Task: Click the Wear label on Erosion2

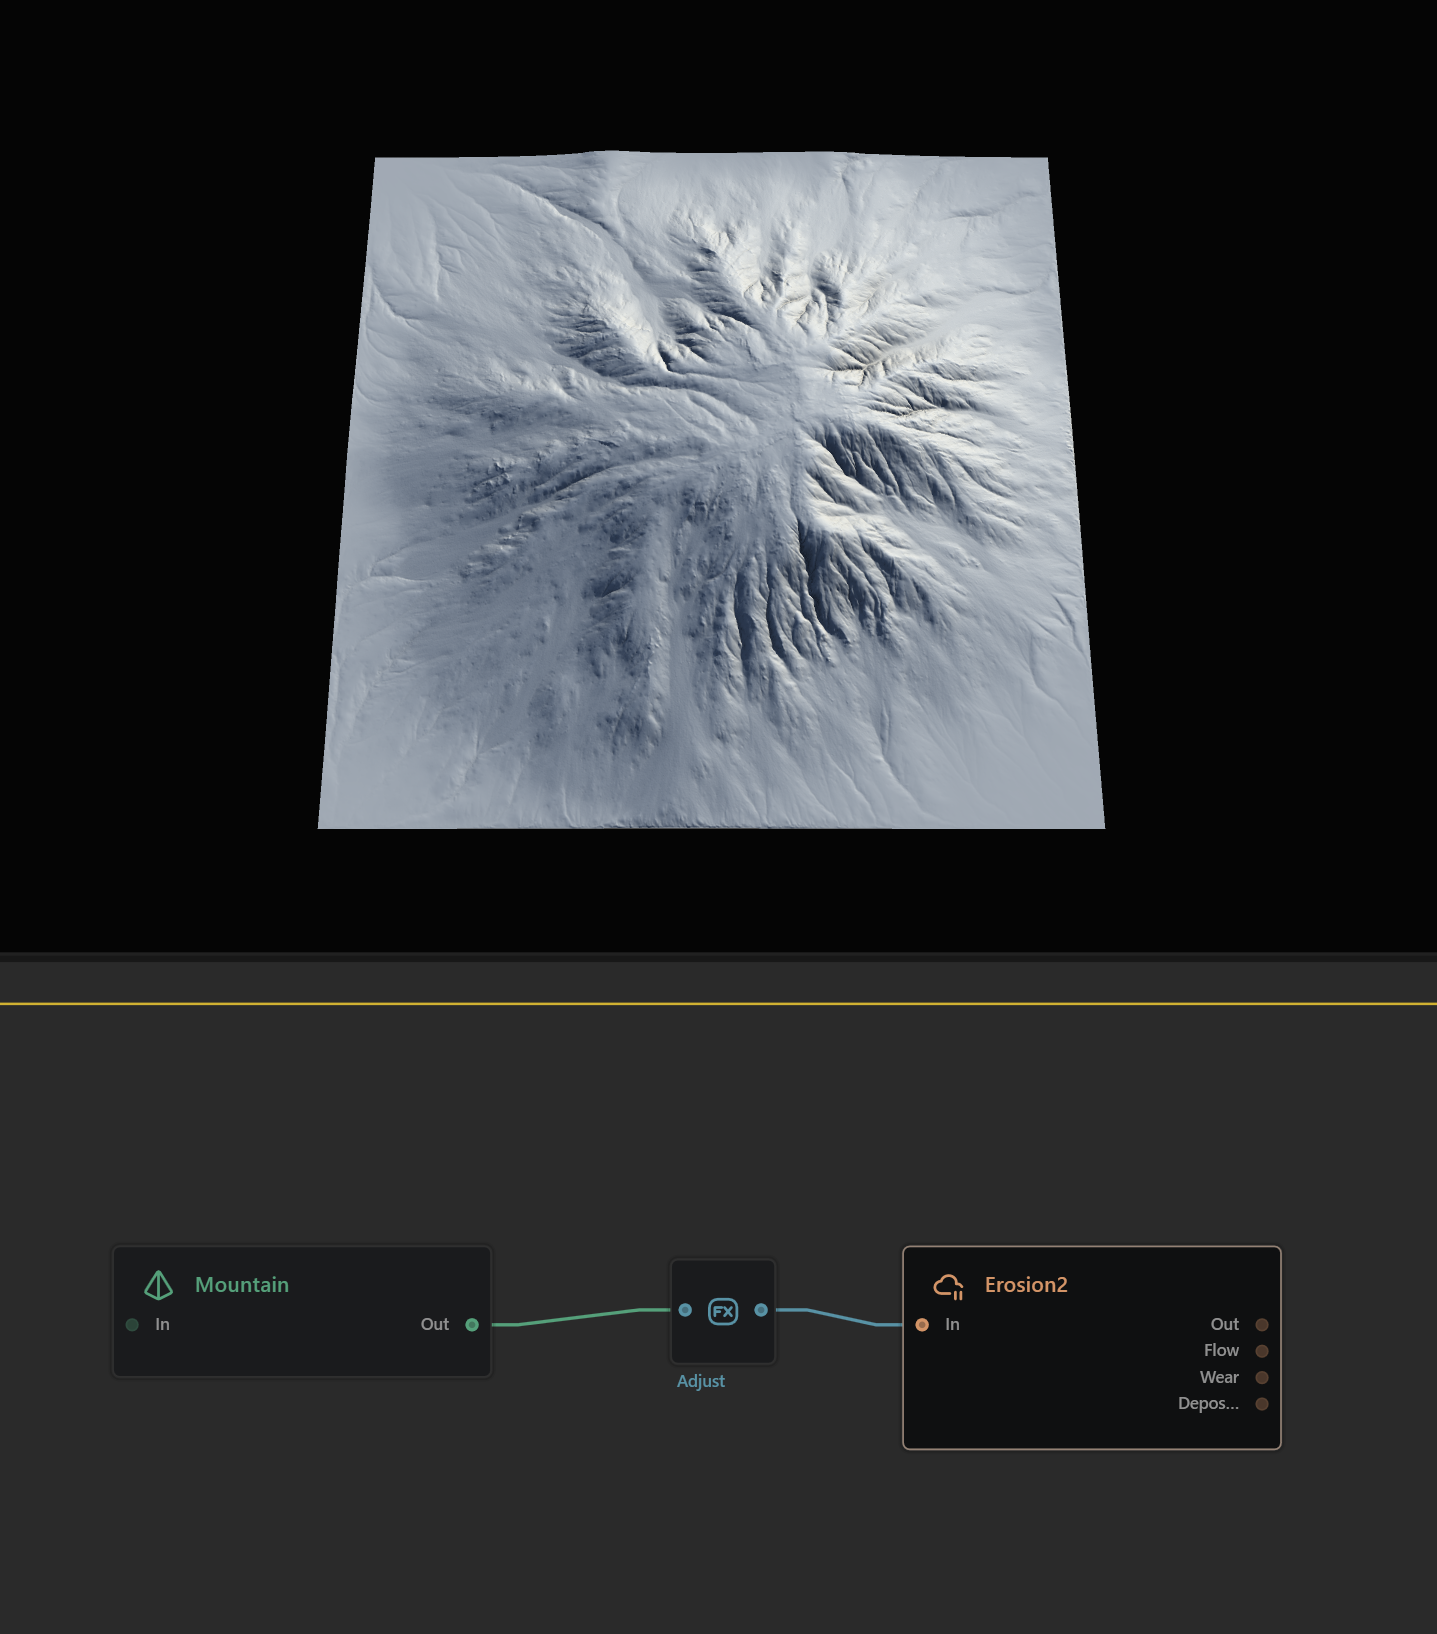Action: click(x=1219, y=1378)
